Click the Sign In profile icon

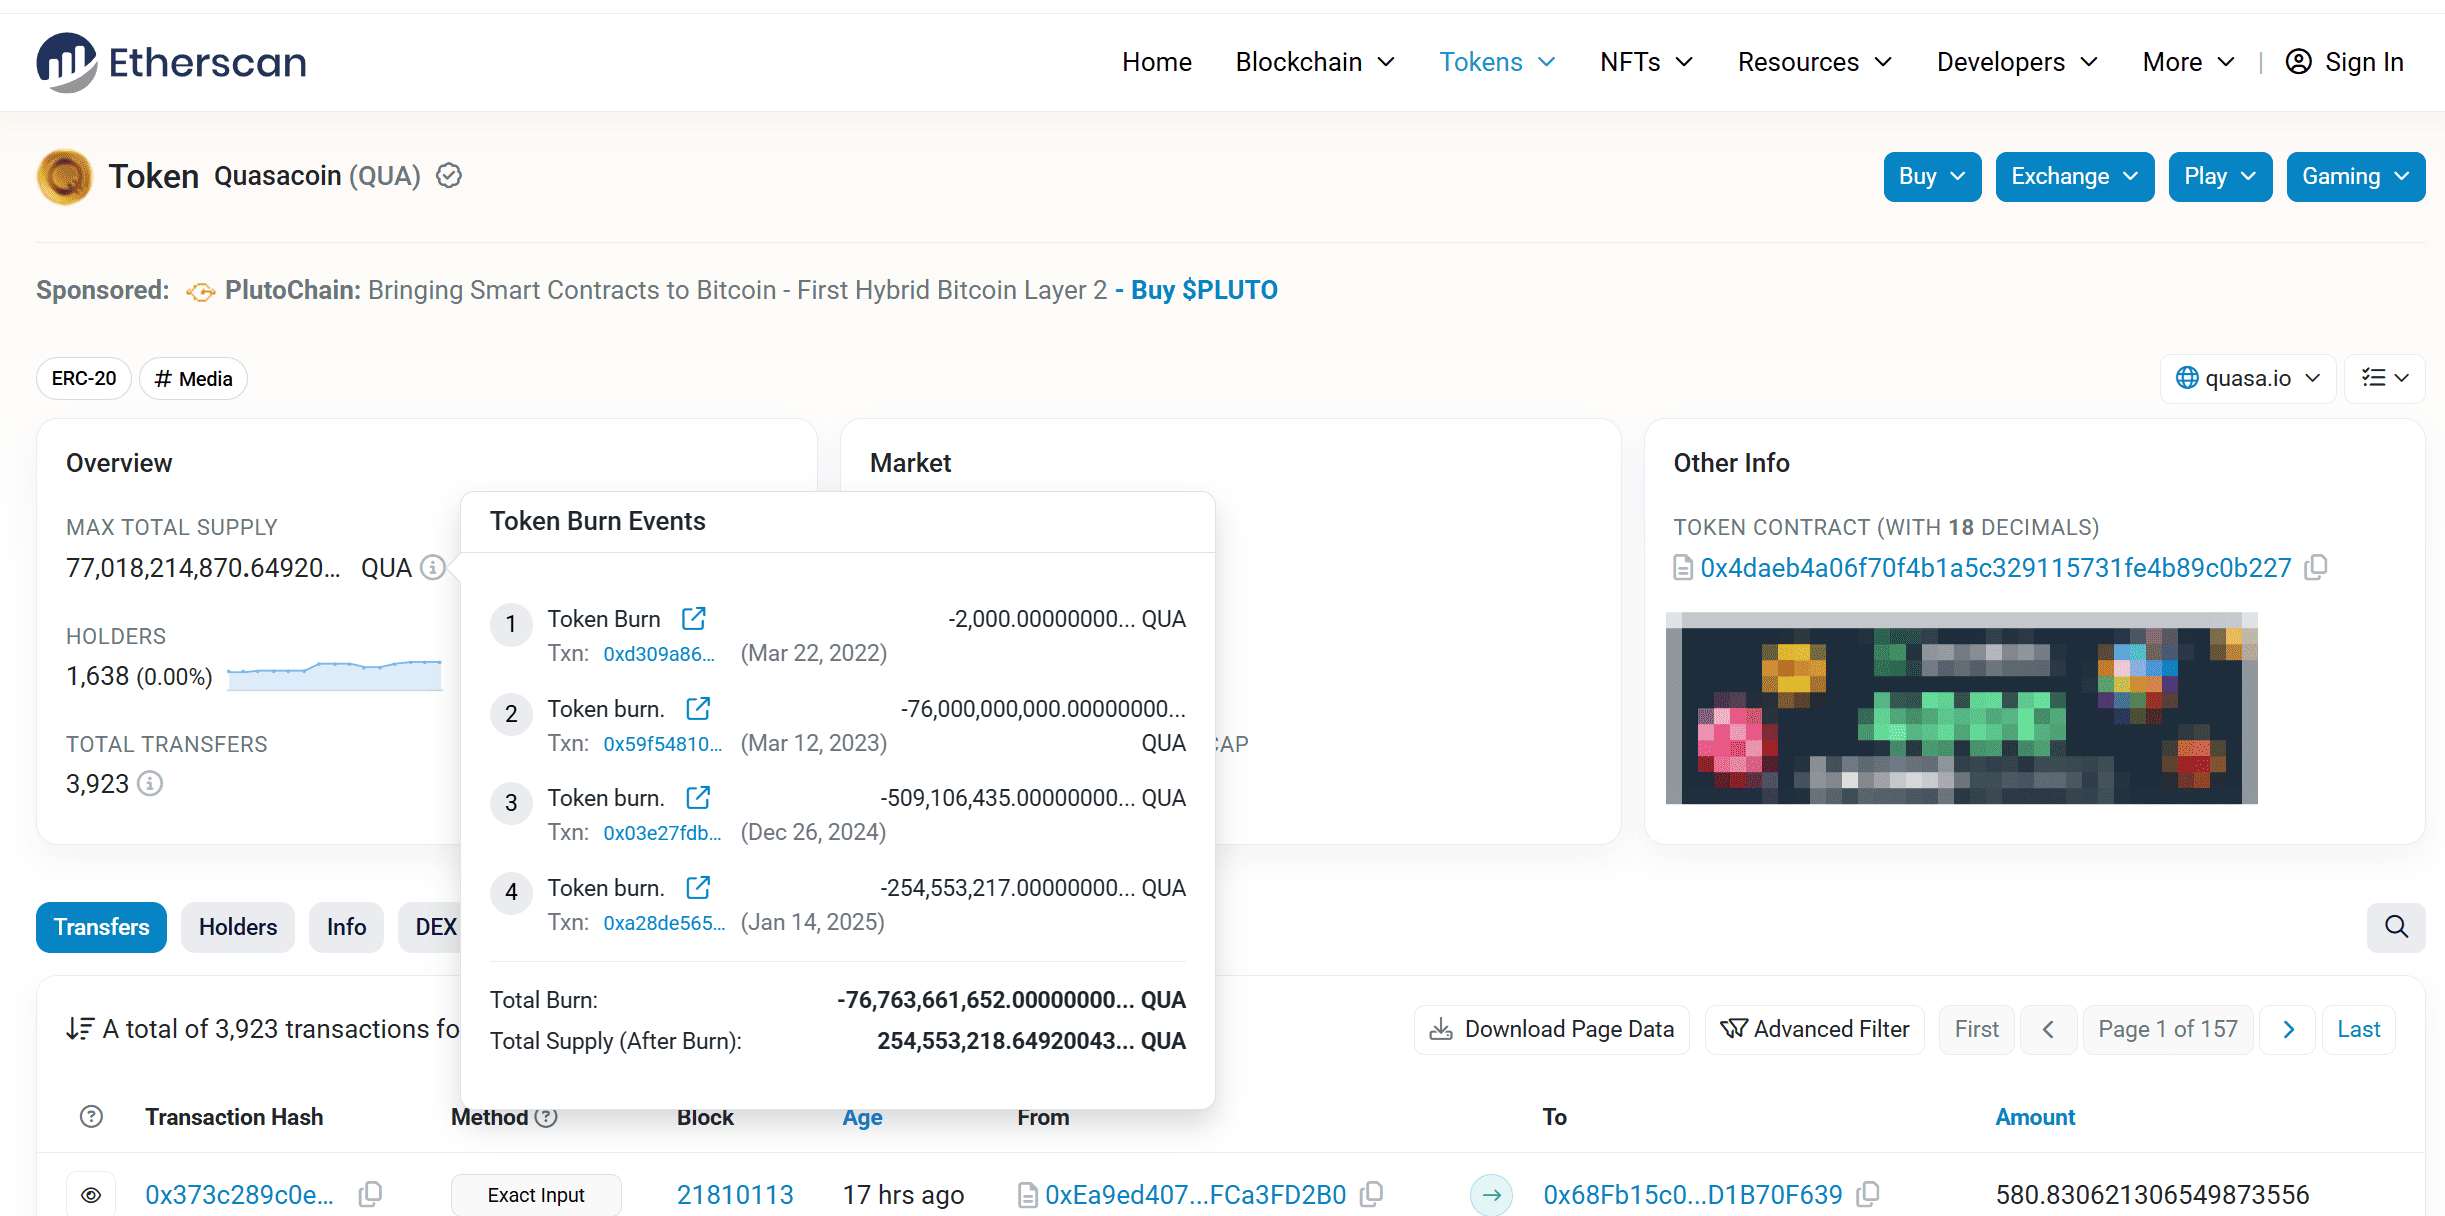tap(2297, 61)
